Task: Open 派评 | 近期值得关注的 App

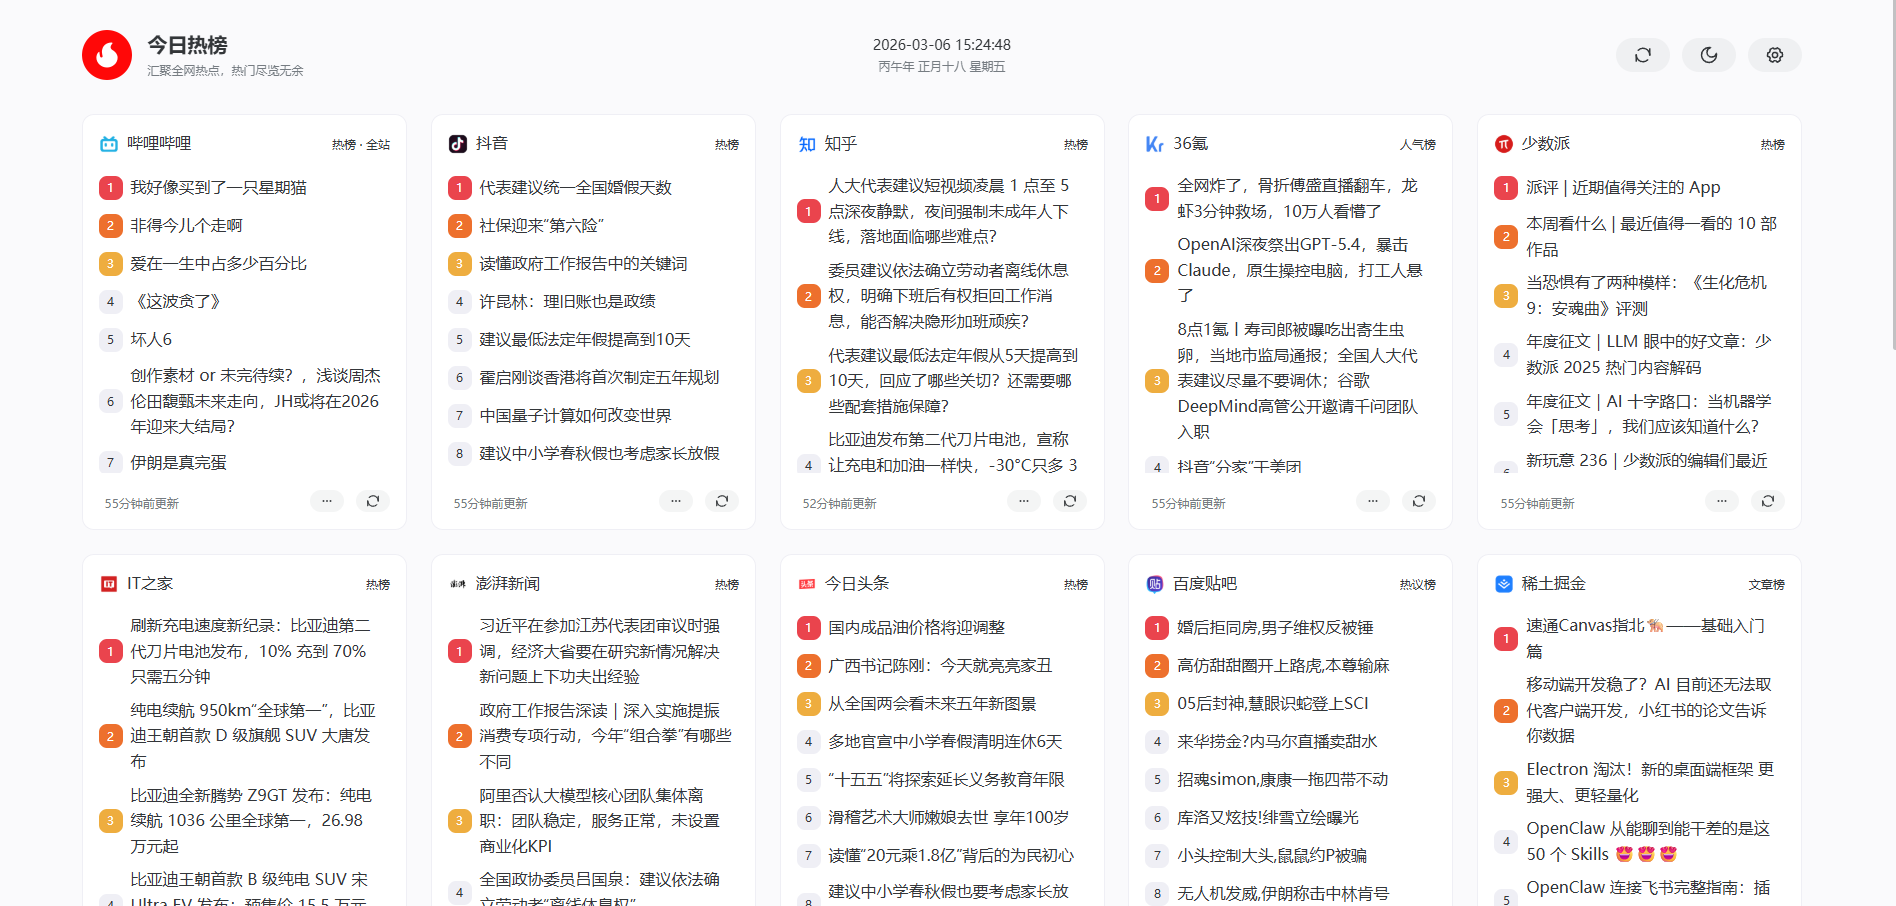Action: point(1623,188)
